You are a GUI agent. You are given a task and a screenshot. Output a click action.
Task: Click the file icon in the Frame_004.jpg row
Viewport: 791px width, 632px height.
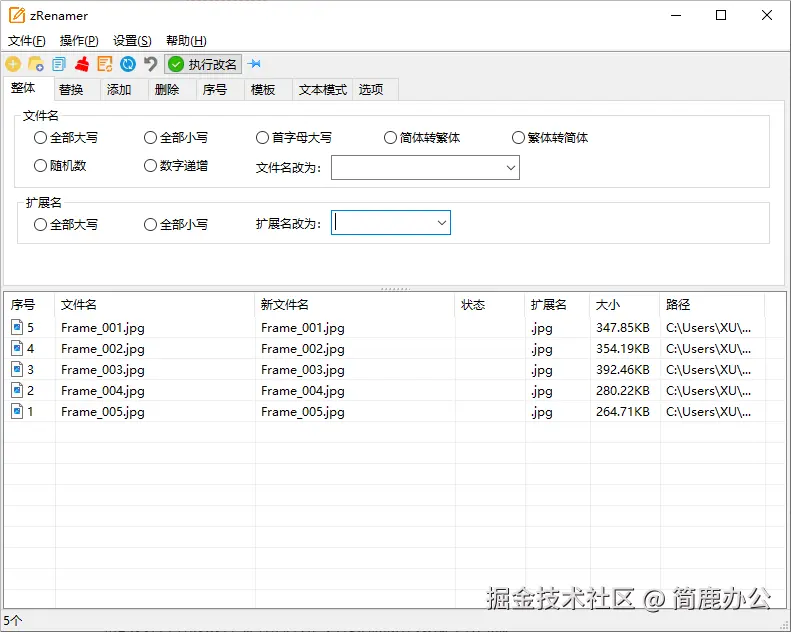coord(17,390)
